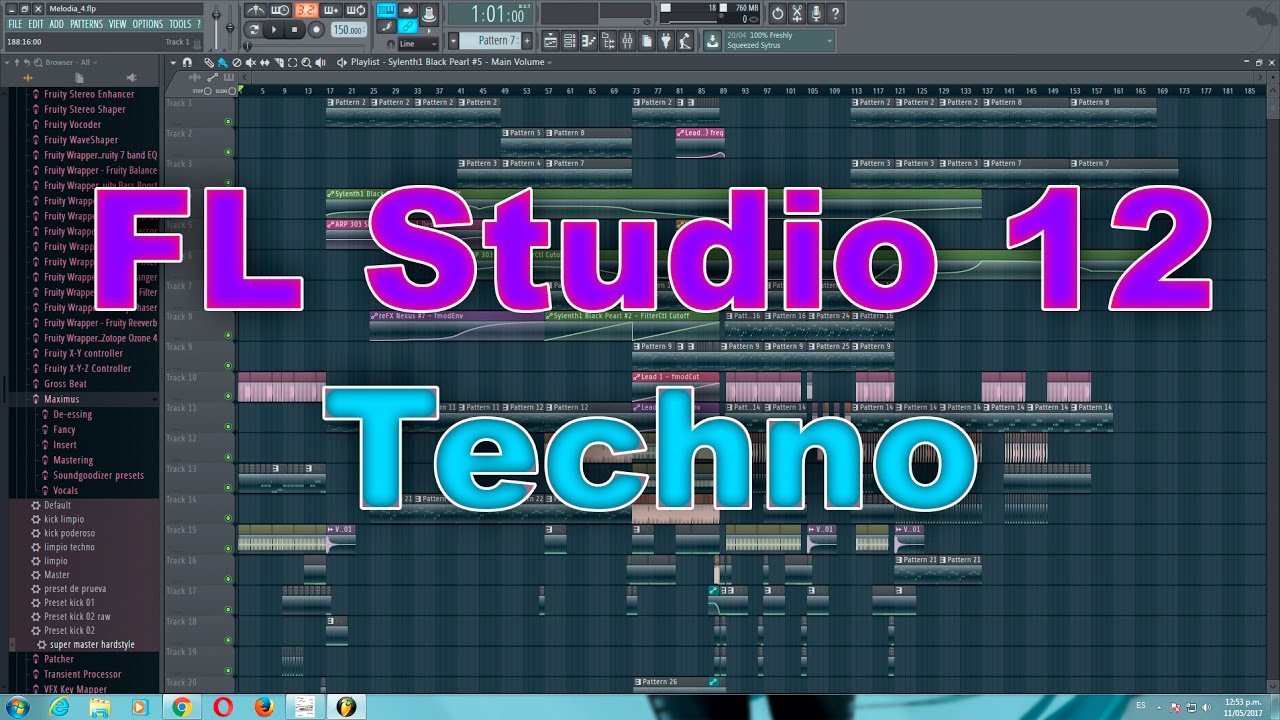1280x720 pixels.
Task: Select the playlist Delete tool
Action: [x=237, y=63]
